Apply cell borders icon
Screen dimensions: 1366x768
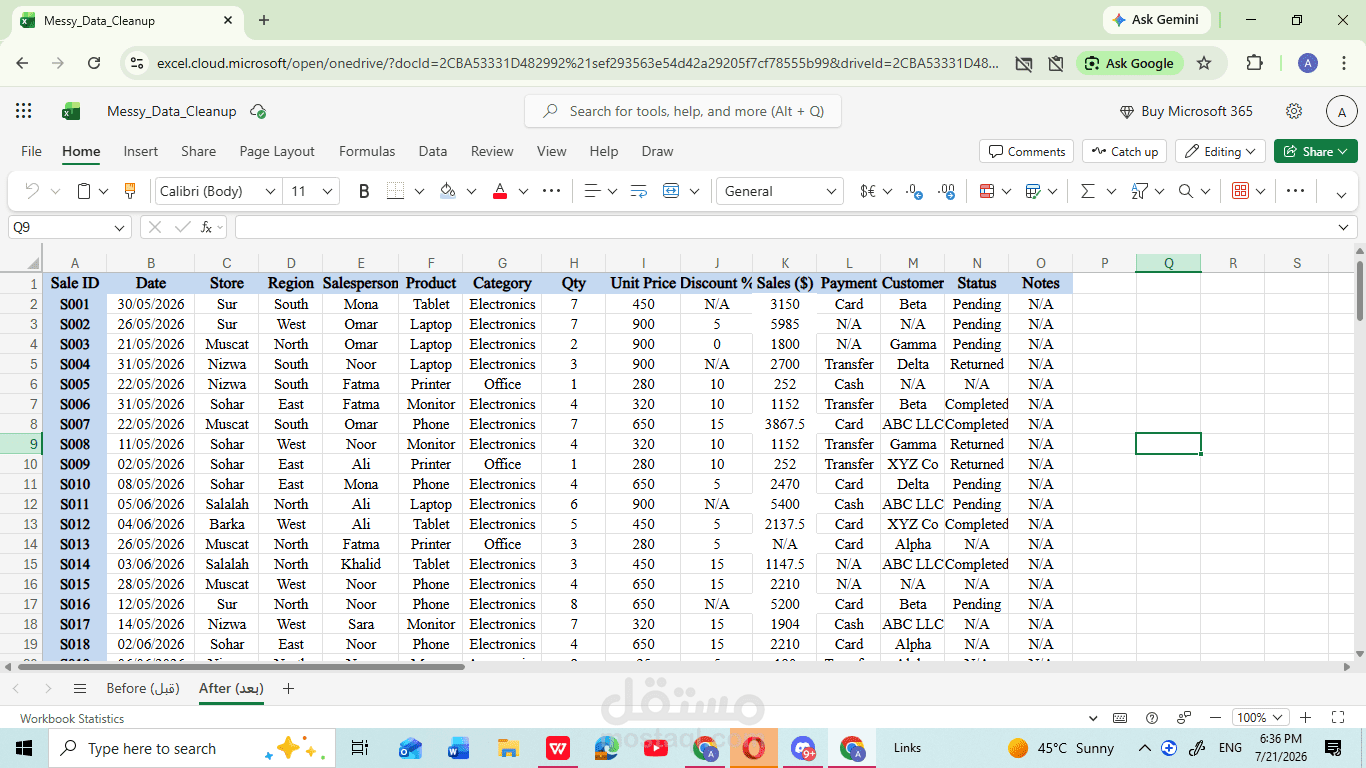coord(396,191)
